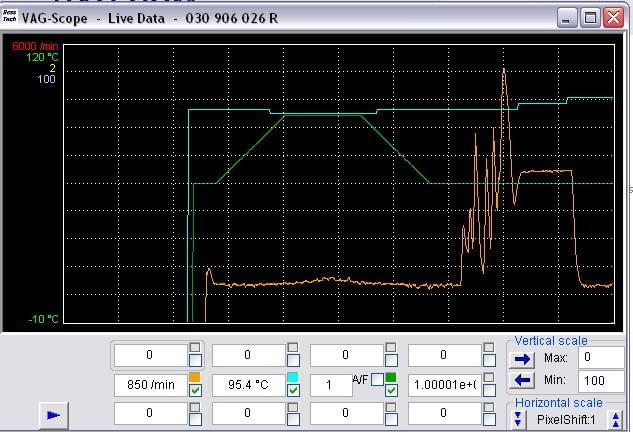Image resolution: width=633 pixels, height=432 pixels.
Task: Click the green 120 °C axis label
Action: 42,57
